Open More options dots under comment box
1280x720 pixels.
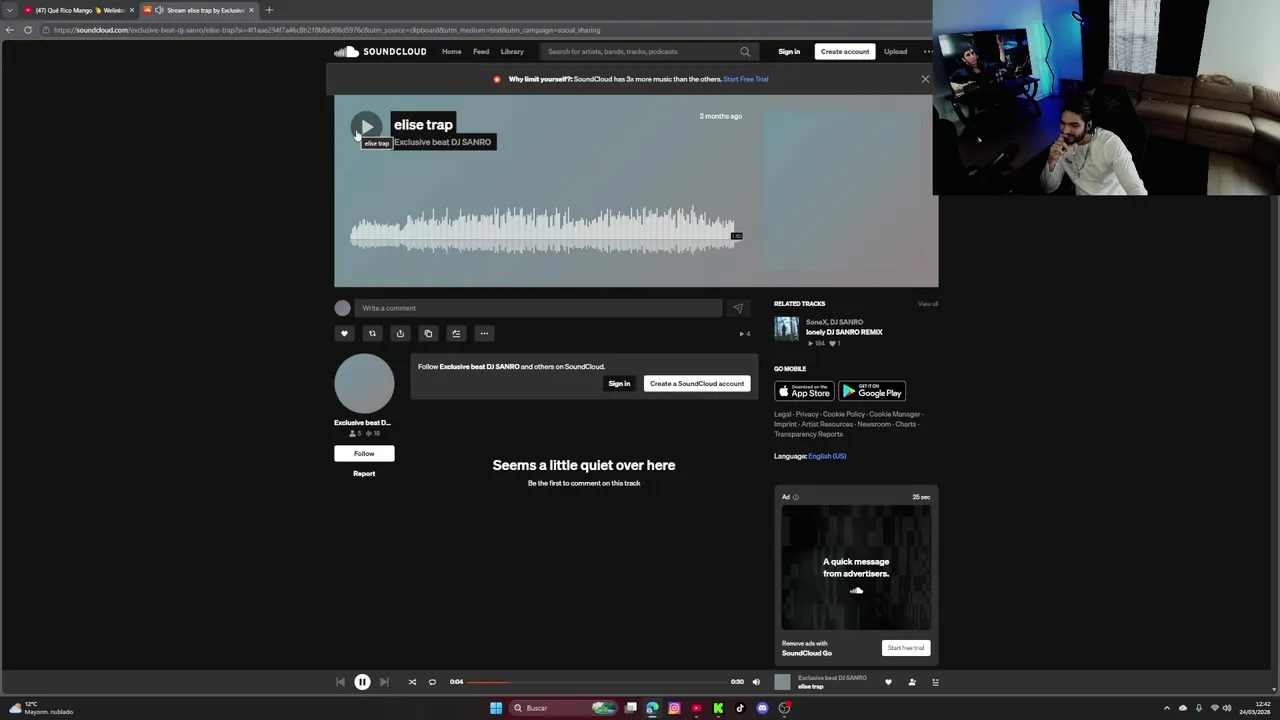point(484,334)
